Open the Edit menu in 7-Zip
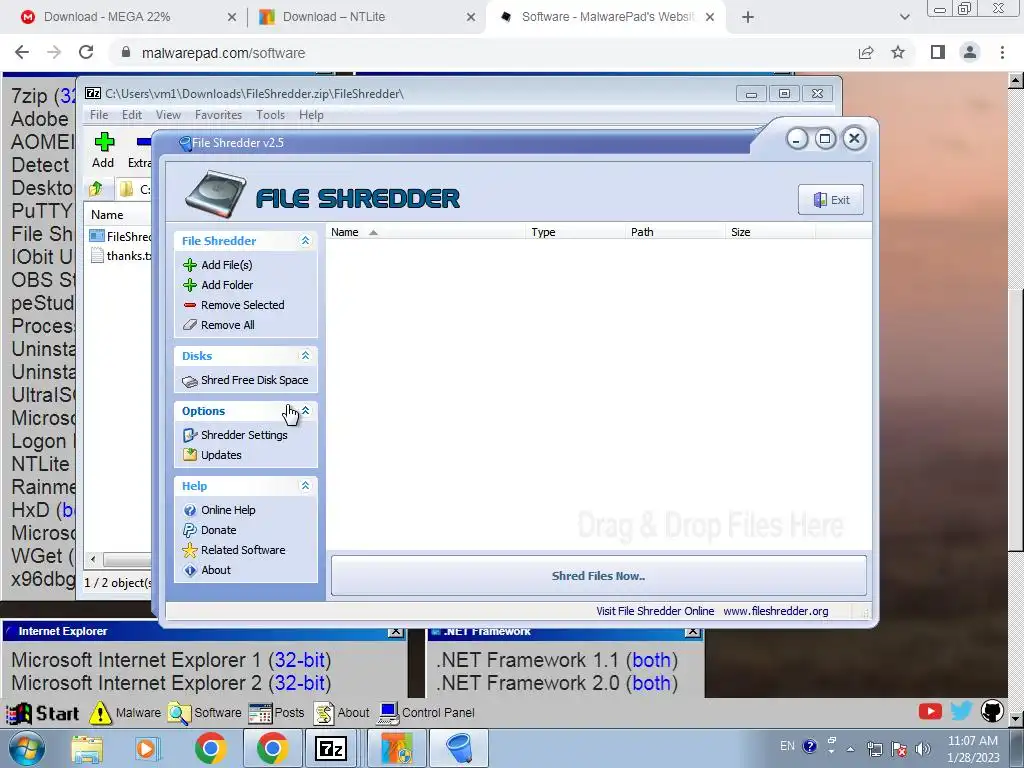This screenshot has width=1024, height=768. point(132,115)
